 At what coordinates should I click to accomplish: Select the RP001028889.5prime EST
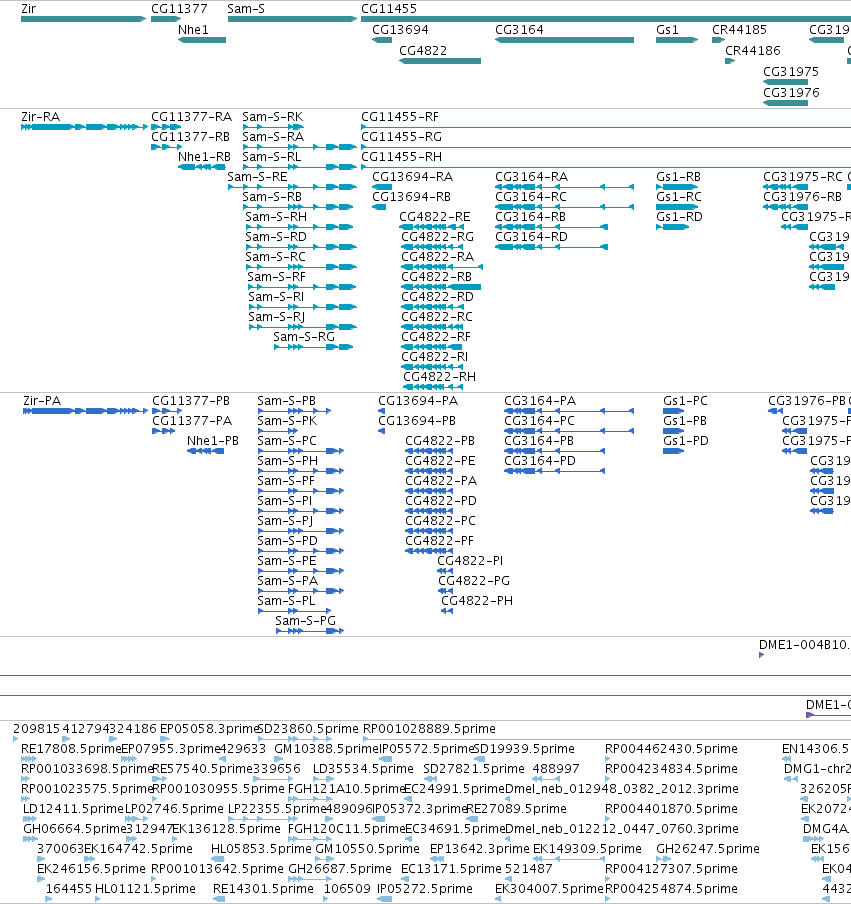tap(607, 739)
